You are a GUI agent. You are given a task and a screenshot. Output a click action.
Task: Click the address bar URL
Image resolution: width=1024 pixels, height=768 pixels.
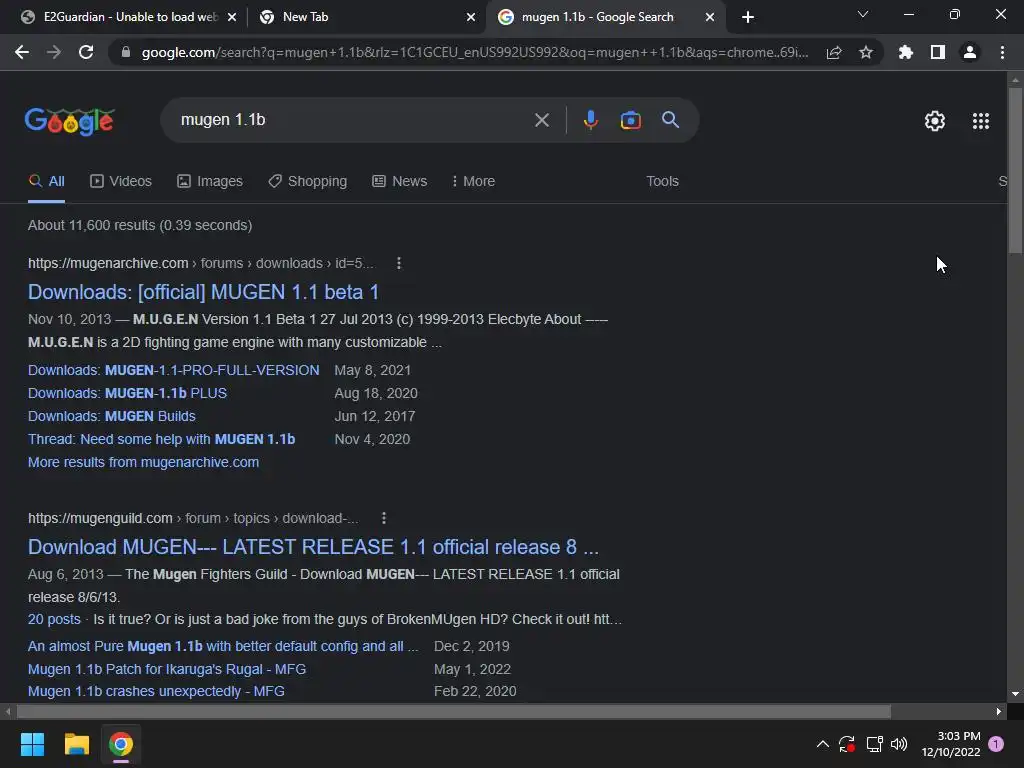click(x=475, y=52)
